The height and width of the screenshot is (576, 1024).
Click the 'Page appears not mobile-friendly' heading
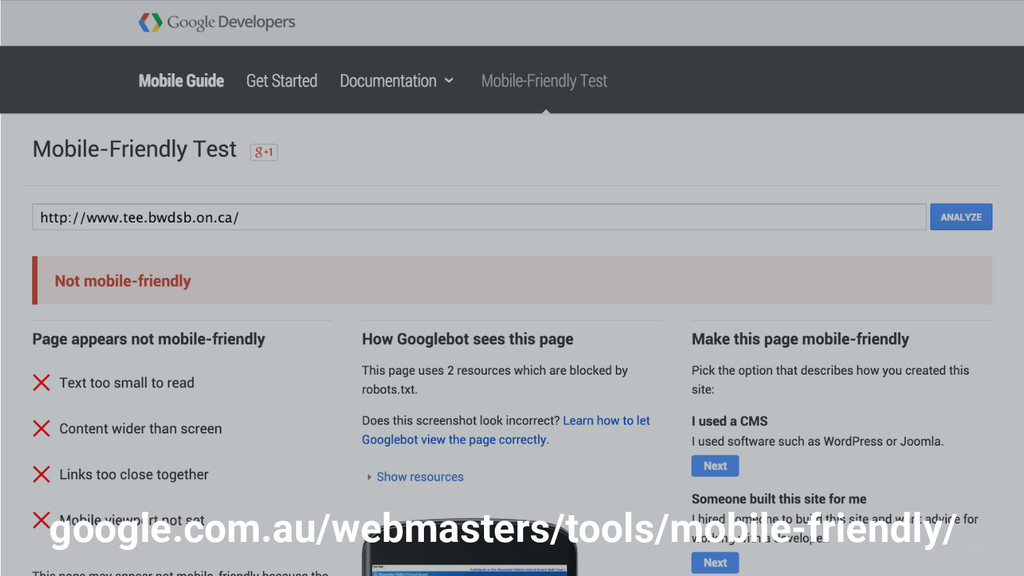[x=148, y=339]
